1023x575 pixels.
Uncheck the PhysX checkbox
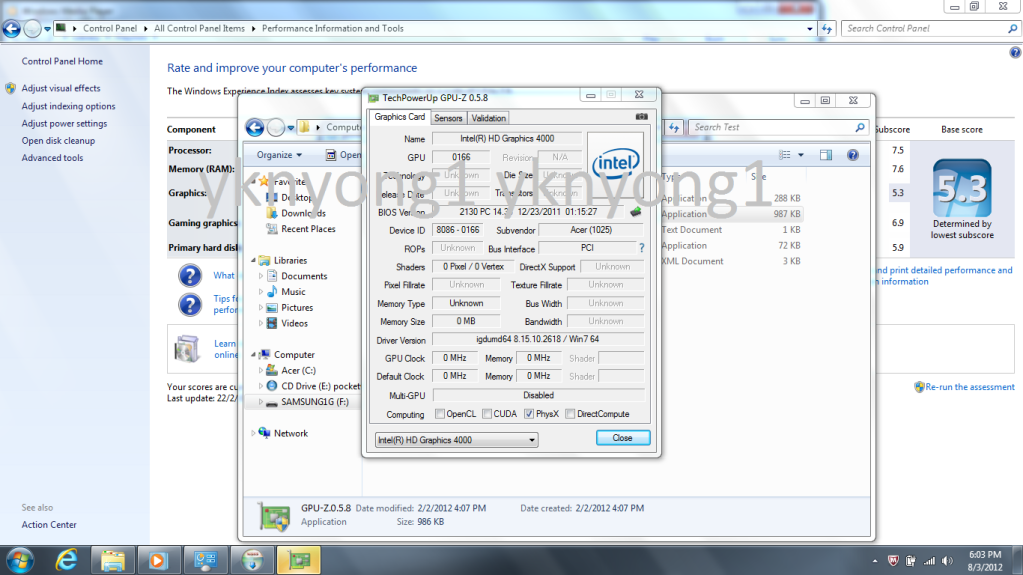tap(529, 414)
